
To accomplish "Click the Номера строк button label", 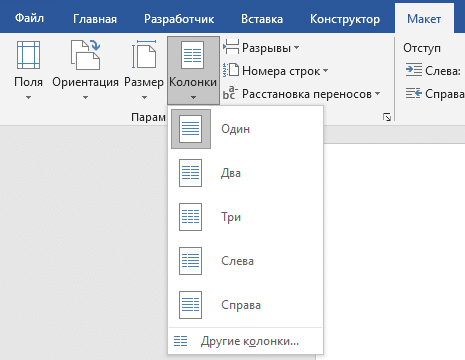I will 281,71.
